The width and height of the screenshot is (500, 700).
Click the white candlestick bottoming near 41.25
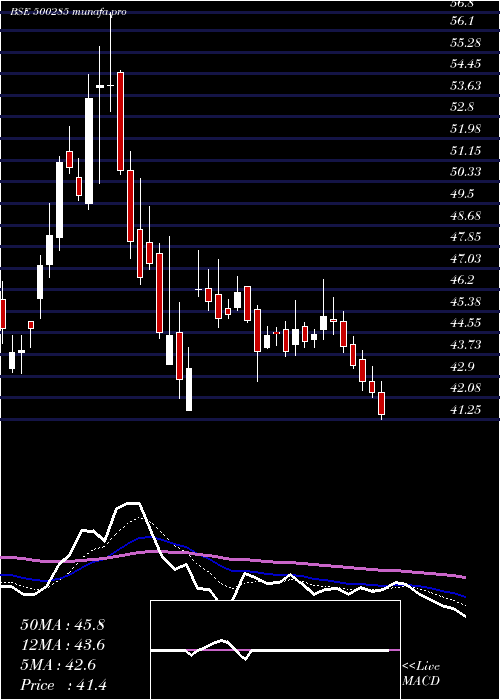[x=189, y=389]
